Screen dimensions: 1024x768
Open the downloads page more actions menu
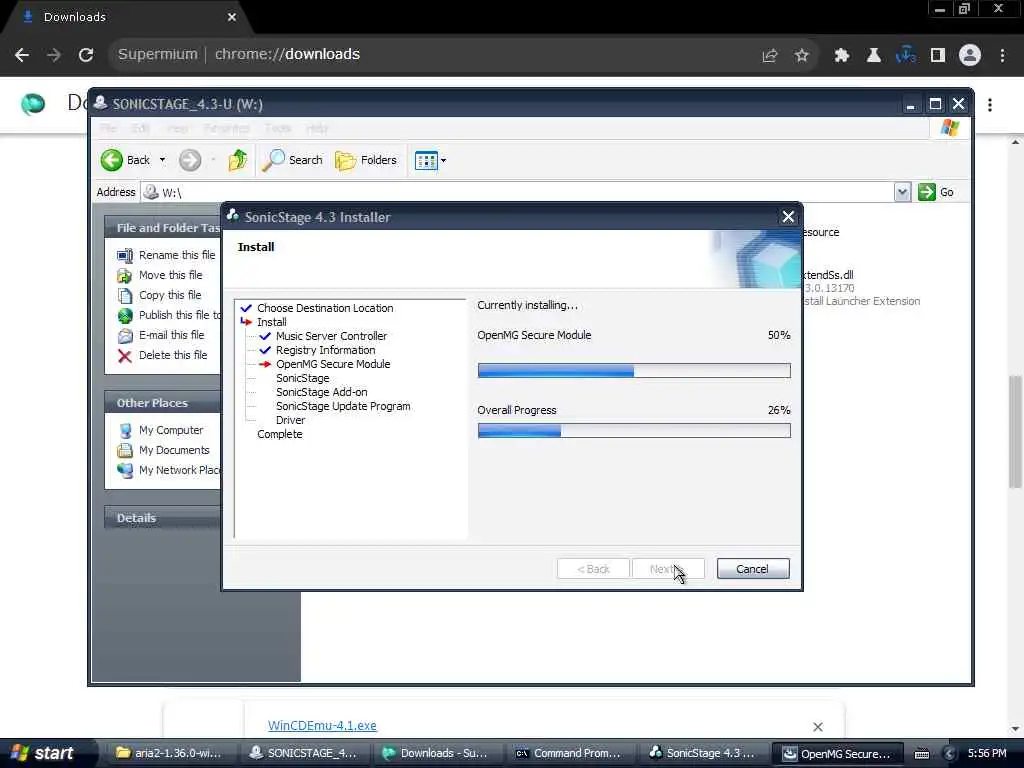990,104
